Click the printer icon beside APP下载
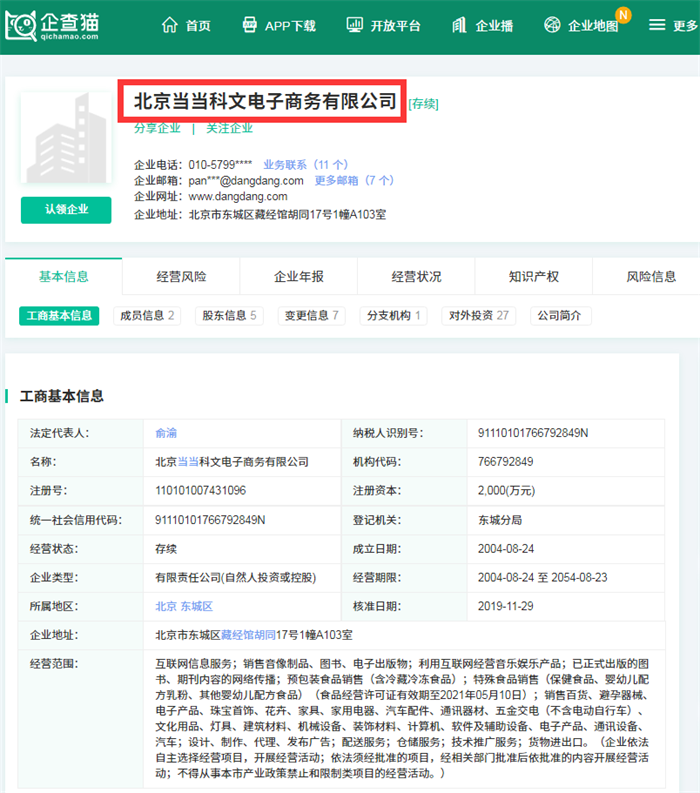The width and height of the screenshot is (700, 793). point(249,25)
